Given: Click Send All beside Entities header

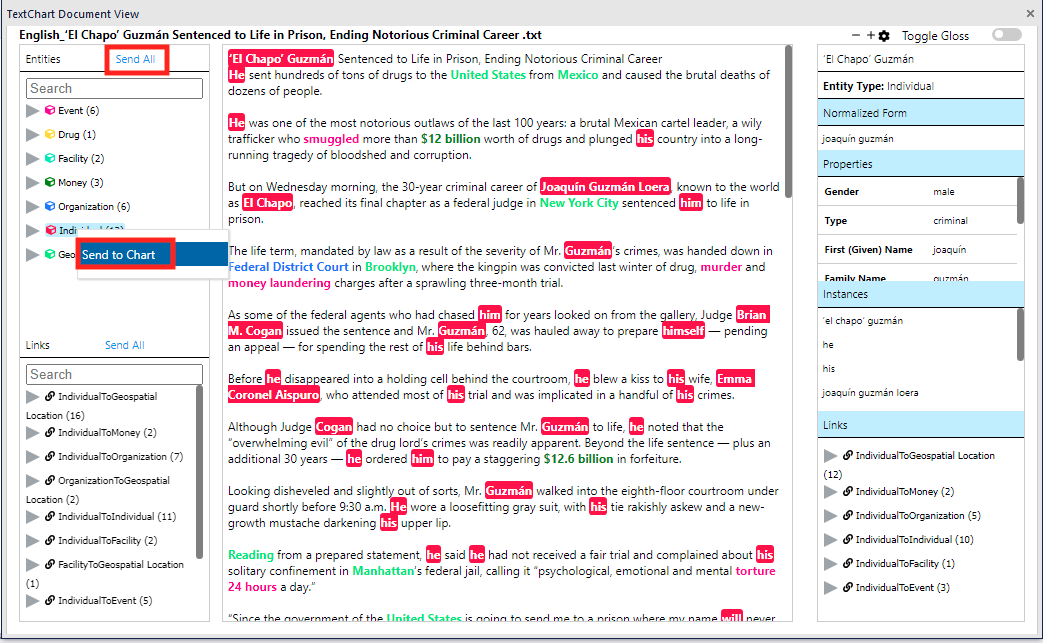Looking at the screenshot, I should point(135,60).
